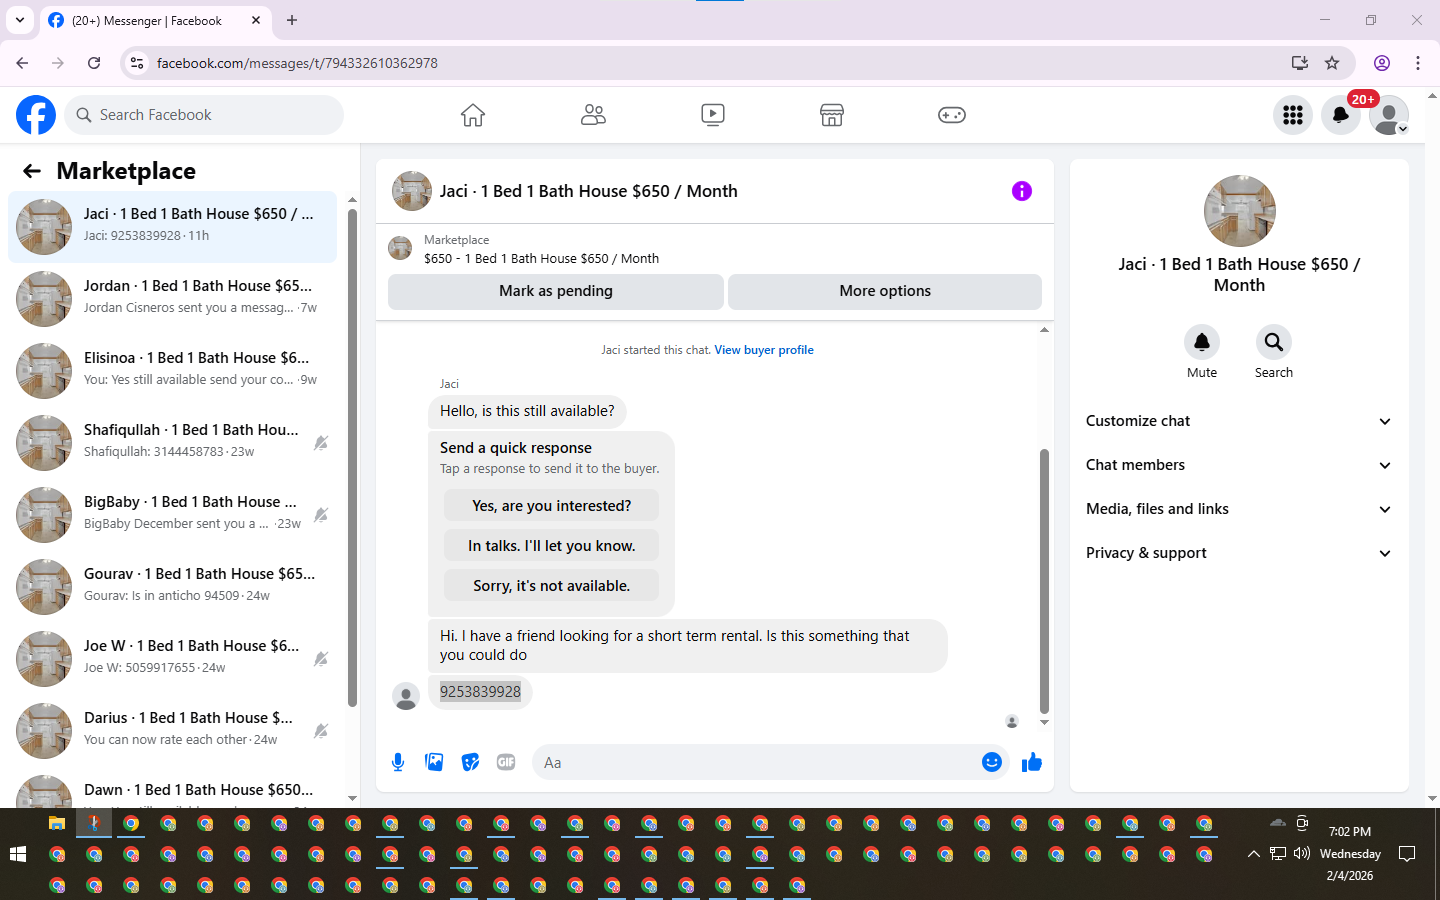Viewport: 1440px width, 900px height.
Task: Attach a photo using the image icon
Action: click(434, 762)
